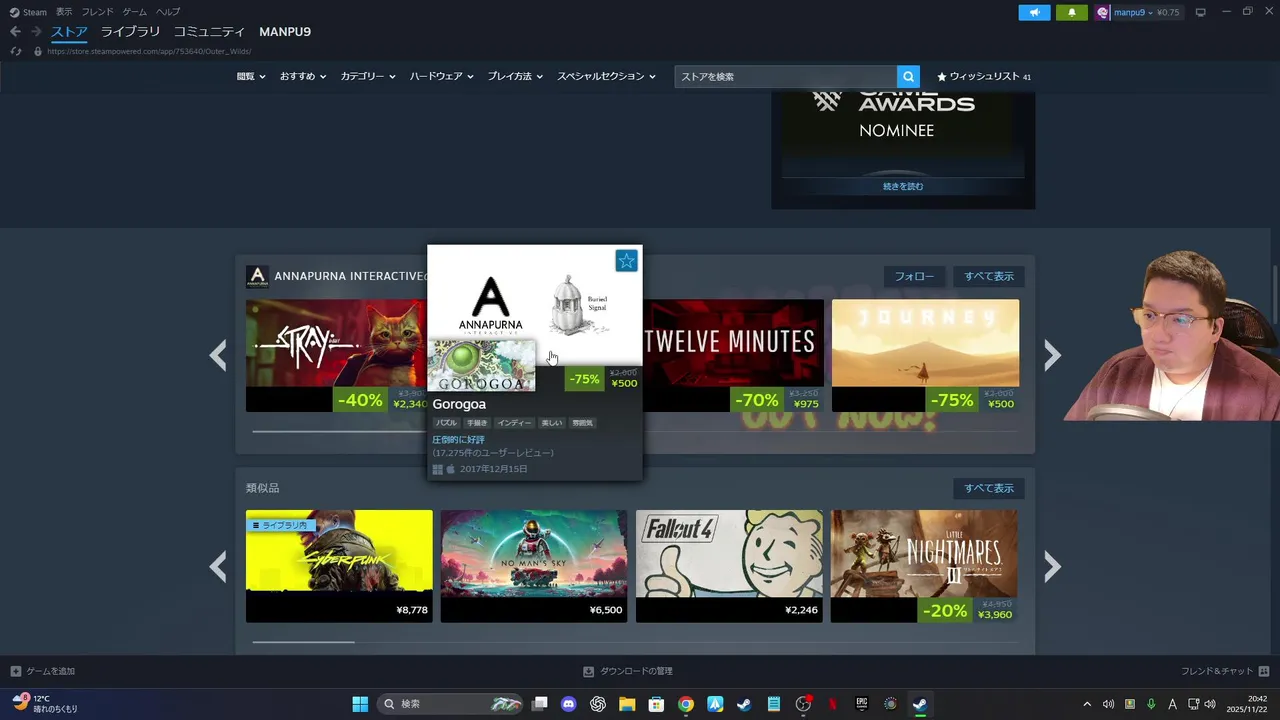Switch to the コミュニティ tab
The image size is (1280, 720).
[209, 32]
